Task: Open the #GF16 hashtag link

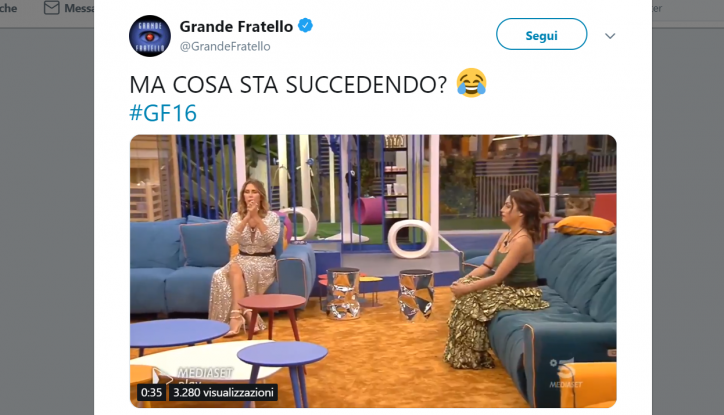Action: pos(163,113)
